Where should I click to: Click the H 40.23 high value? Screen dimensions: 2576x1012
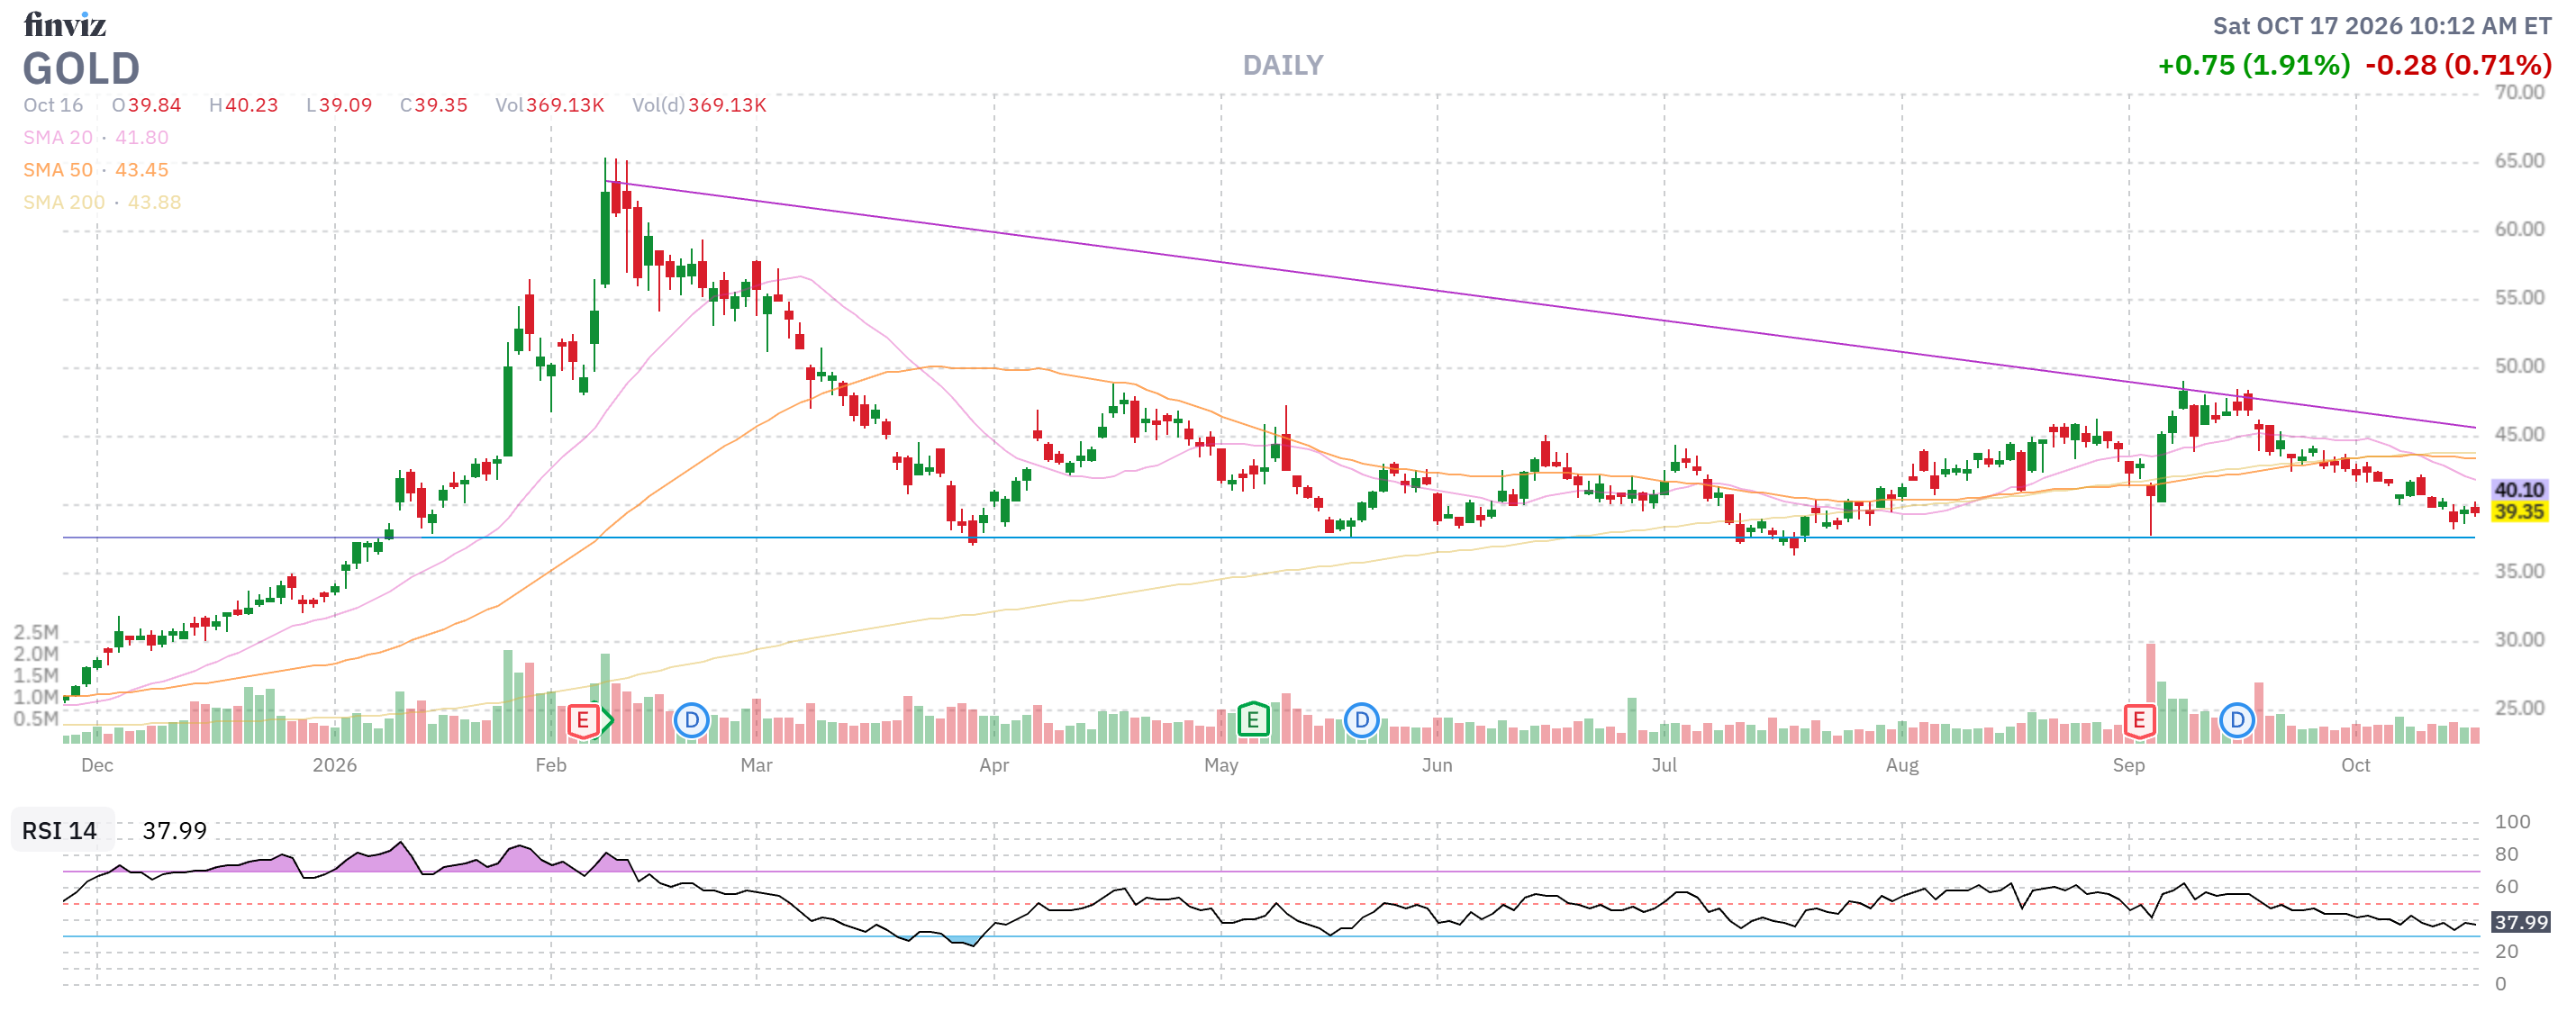pos(243,106)
